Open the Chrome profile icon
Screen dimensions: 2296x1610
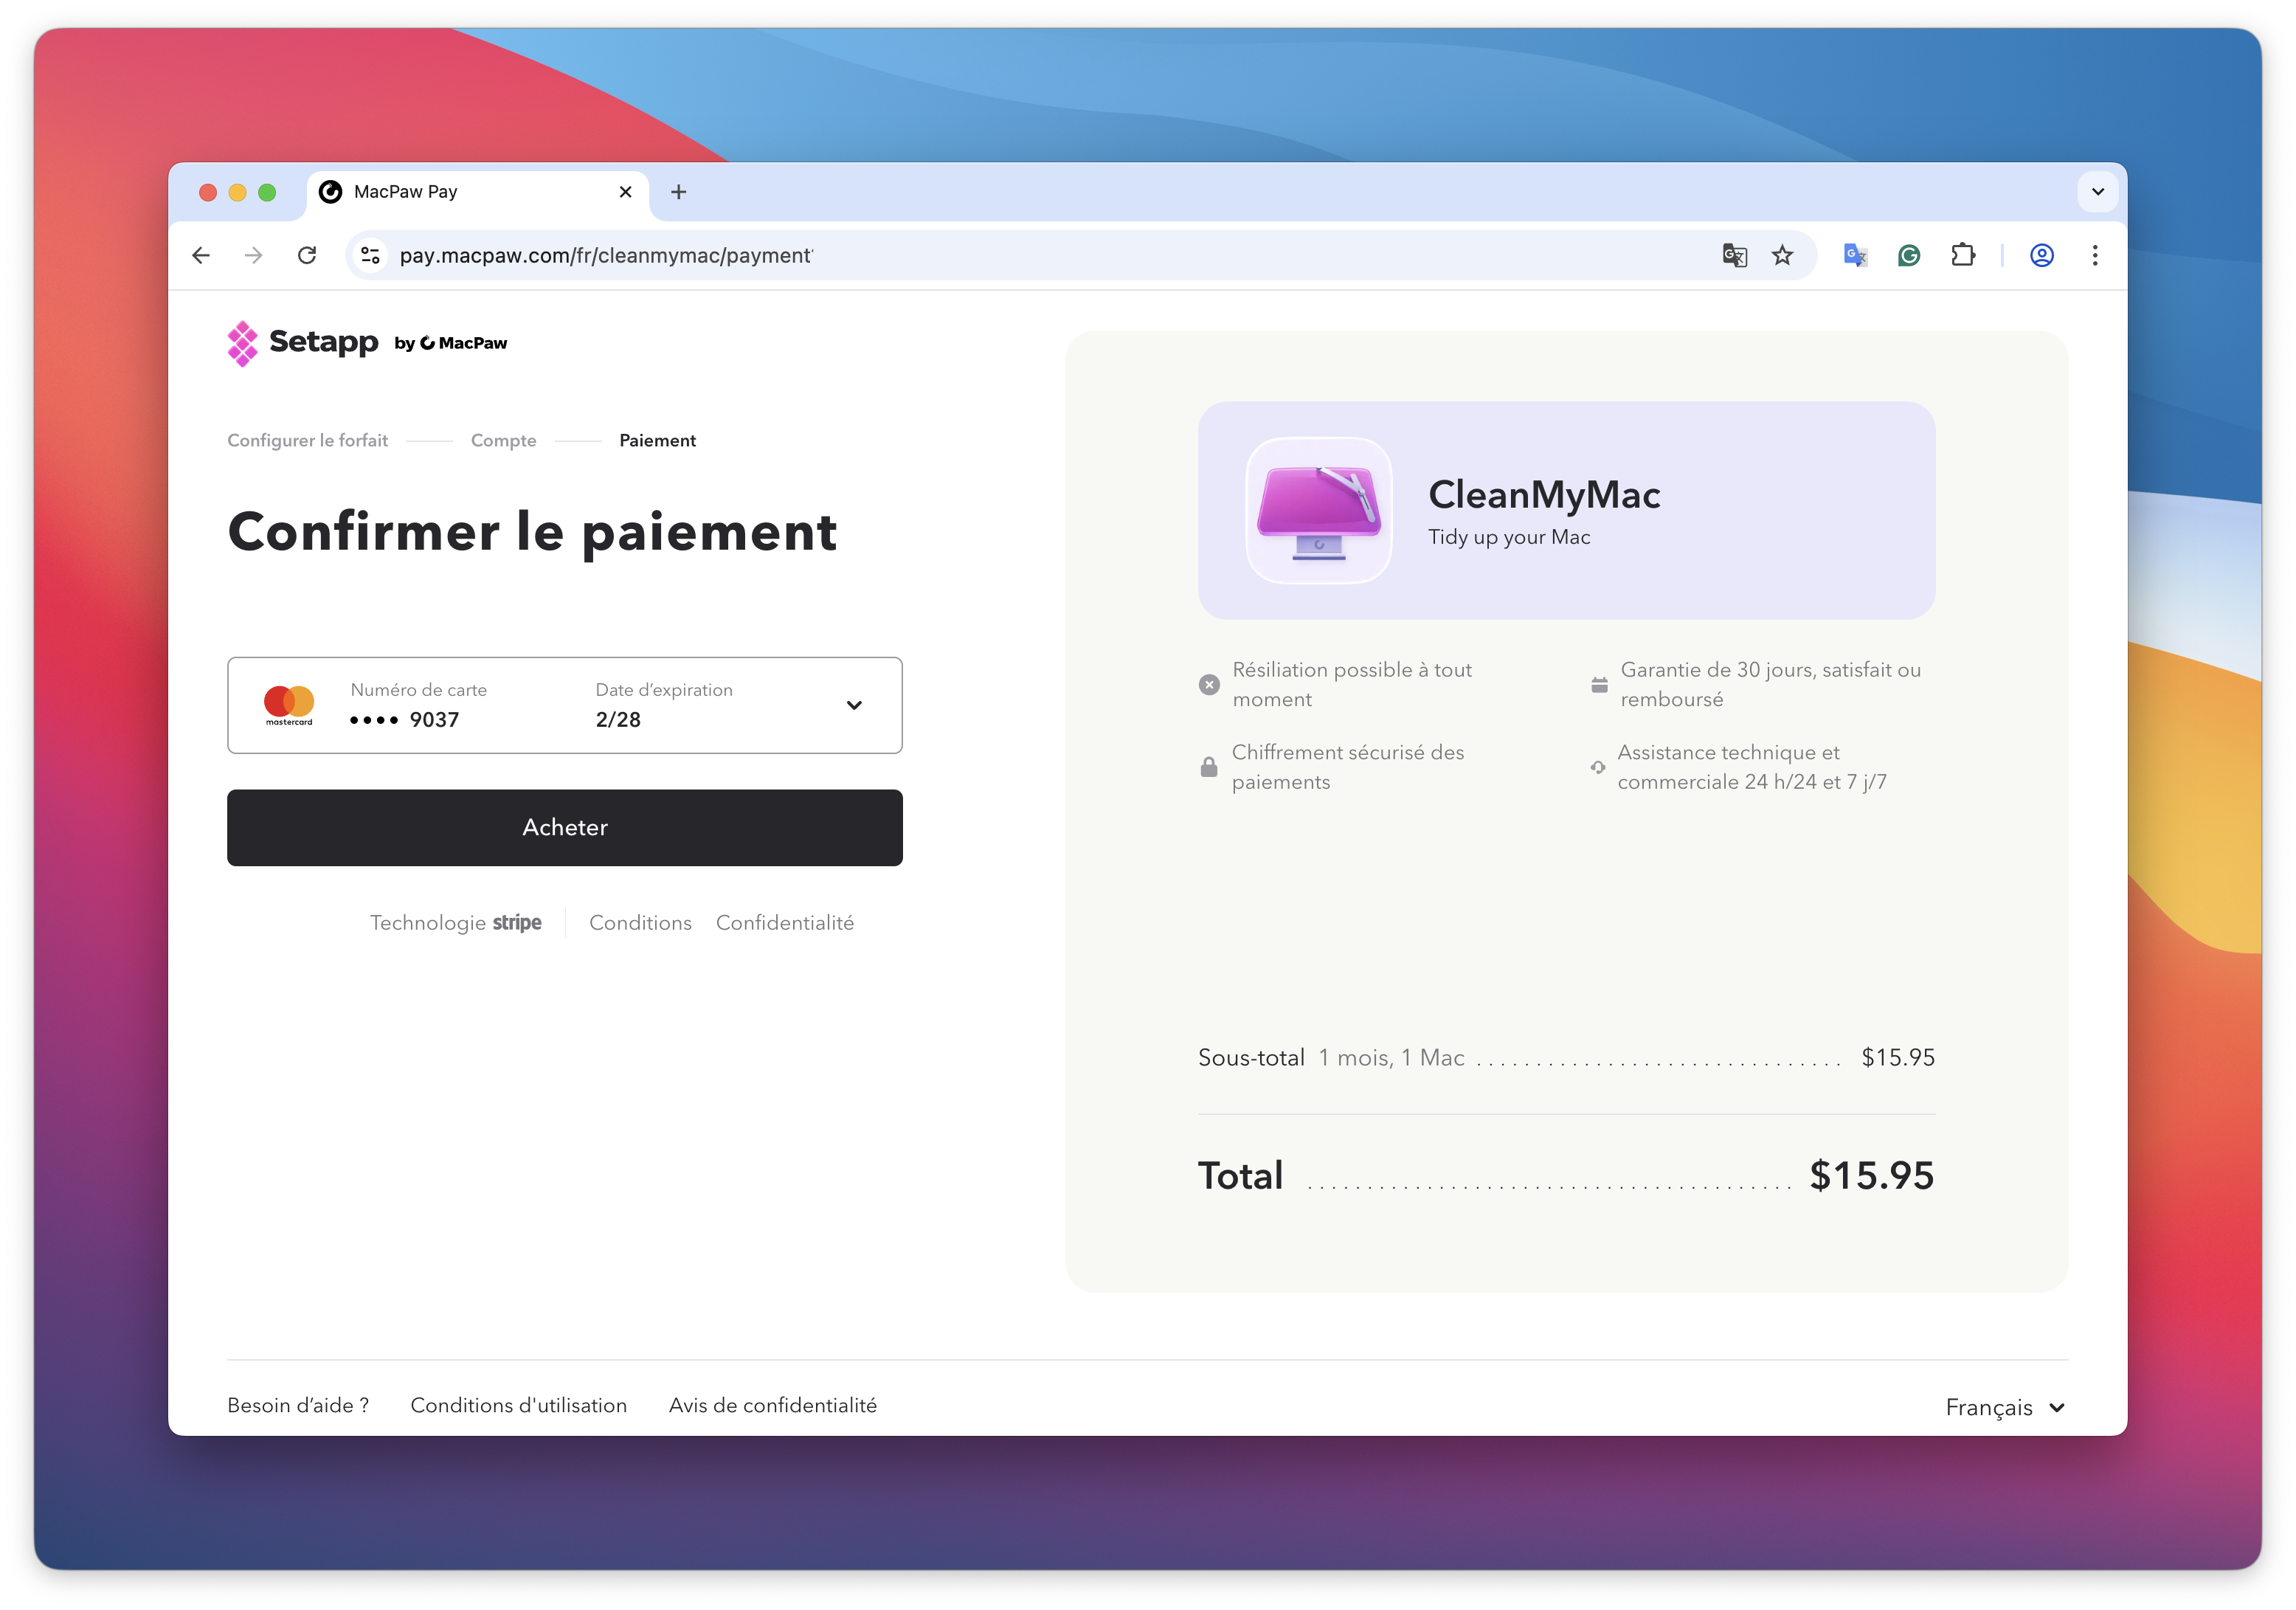click(2042, 255)
